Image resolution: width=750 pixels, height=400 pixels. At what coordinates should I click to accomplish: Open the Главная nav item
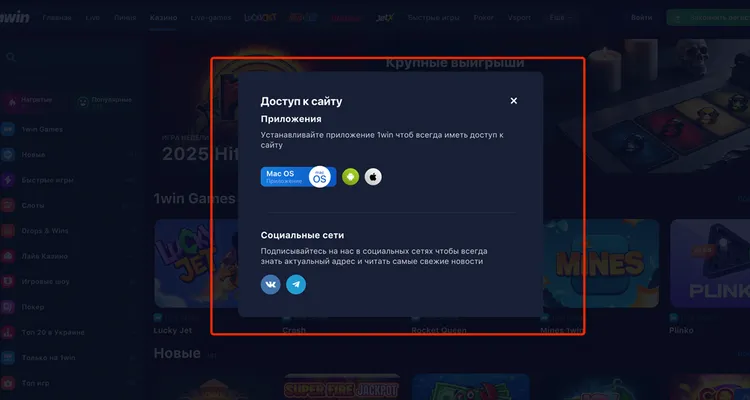(x=57, y=18)
